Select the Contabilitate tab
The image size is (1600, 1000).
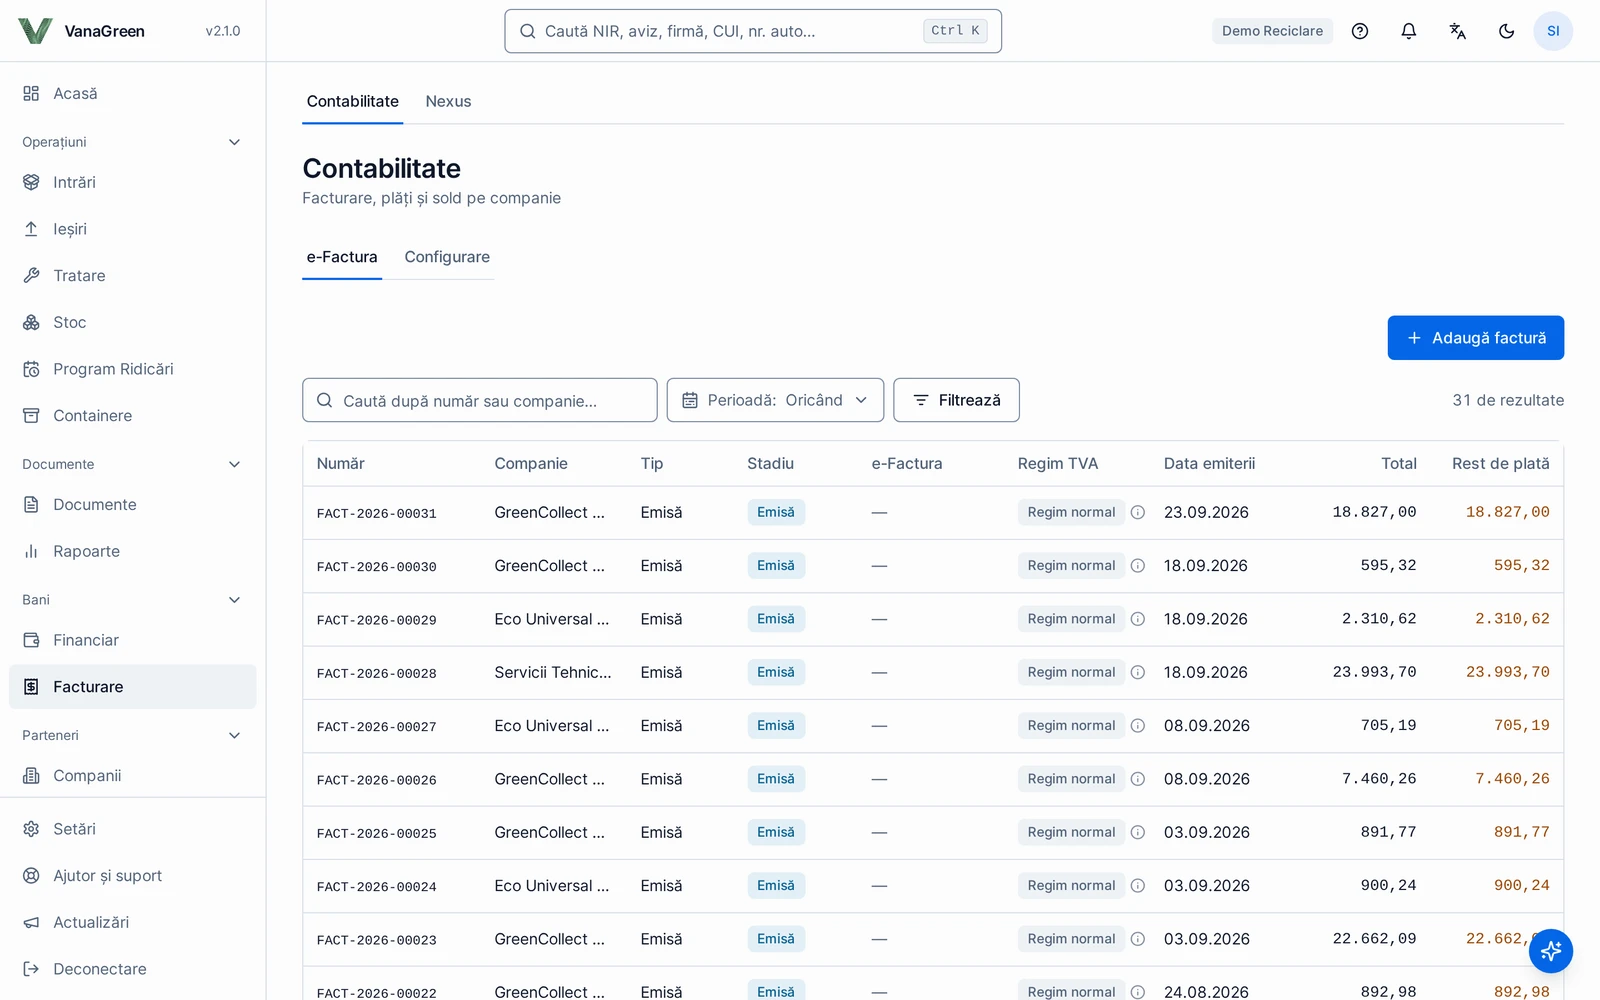tap(353, 102)
